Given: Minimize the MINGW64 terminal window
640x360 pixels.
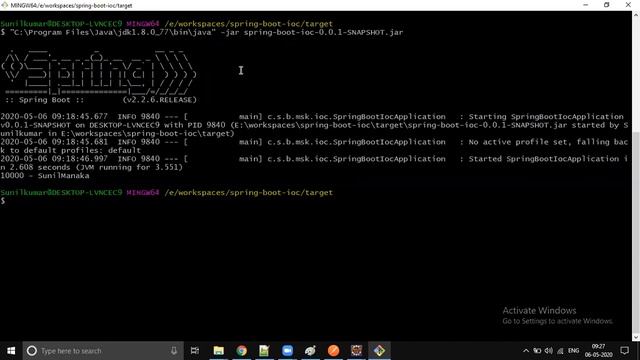Looking at the screenshot, I should [586, 5].
